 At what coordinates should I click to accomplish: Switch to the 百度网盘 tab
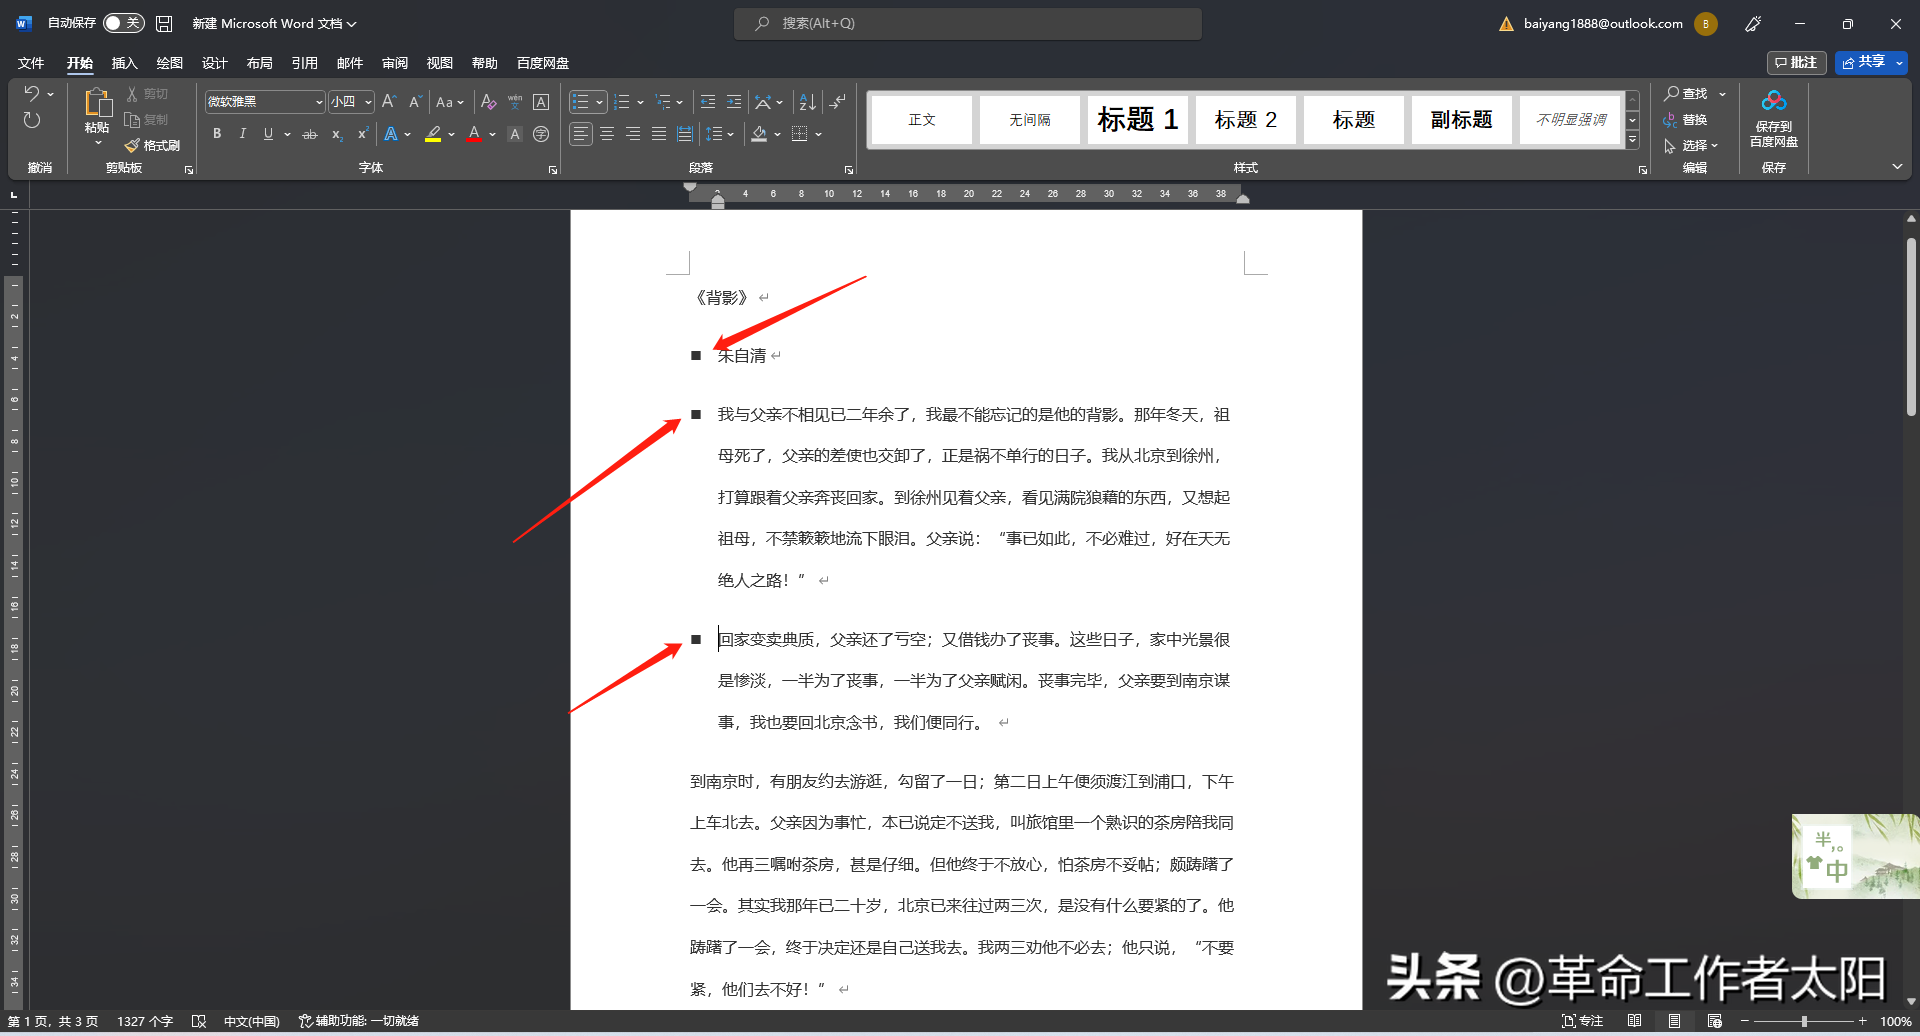click(542, 63)
